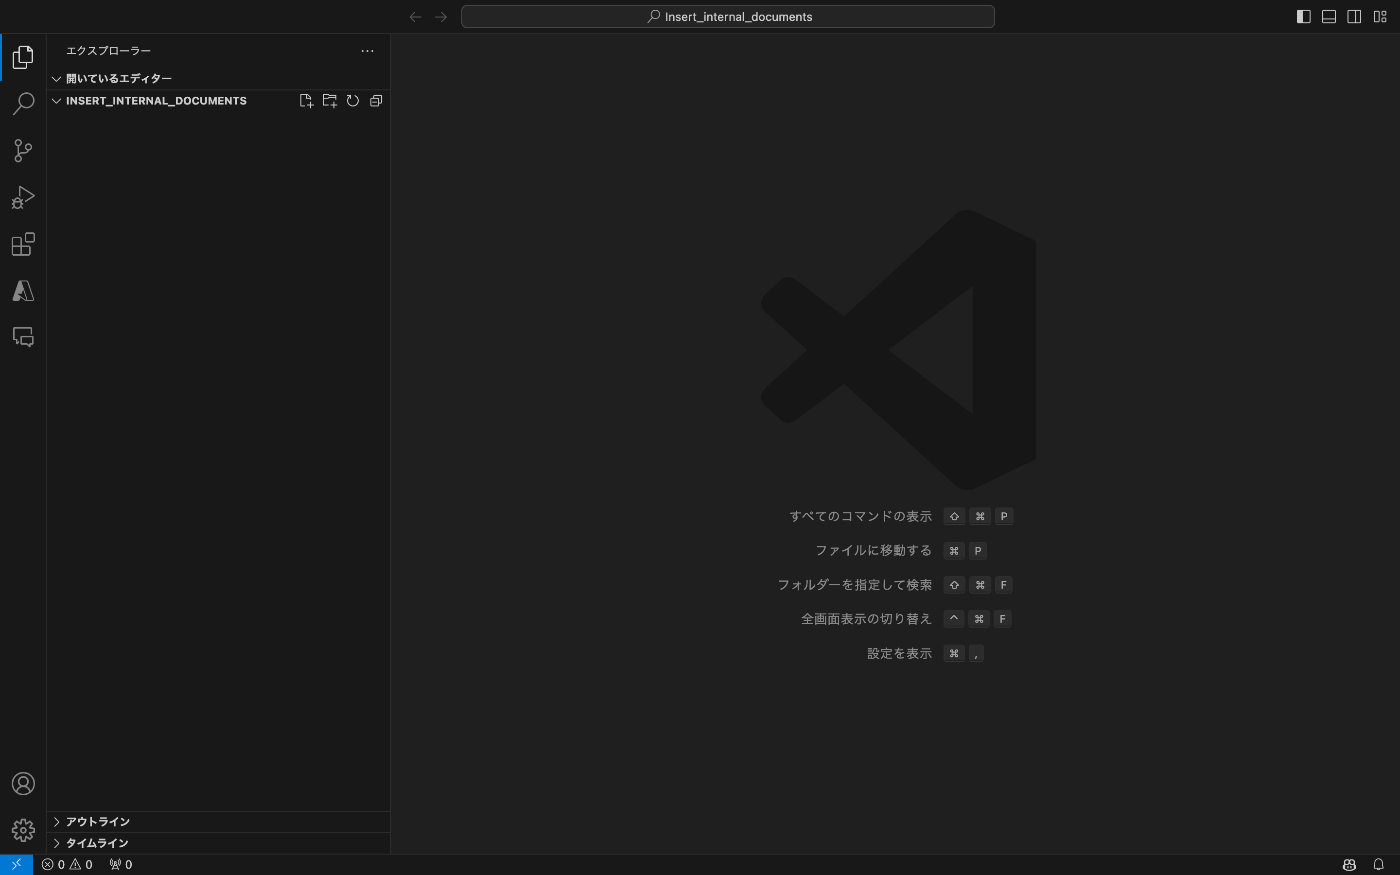Open the Manage gear settings icon

tap(23, 830)
